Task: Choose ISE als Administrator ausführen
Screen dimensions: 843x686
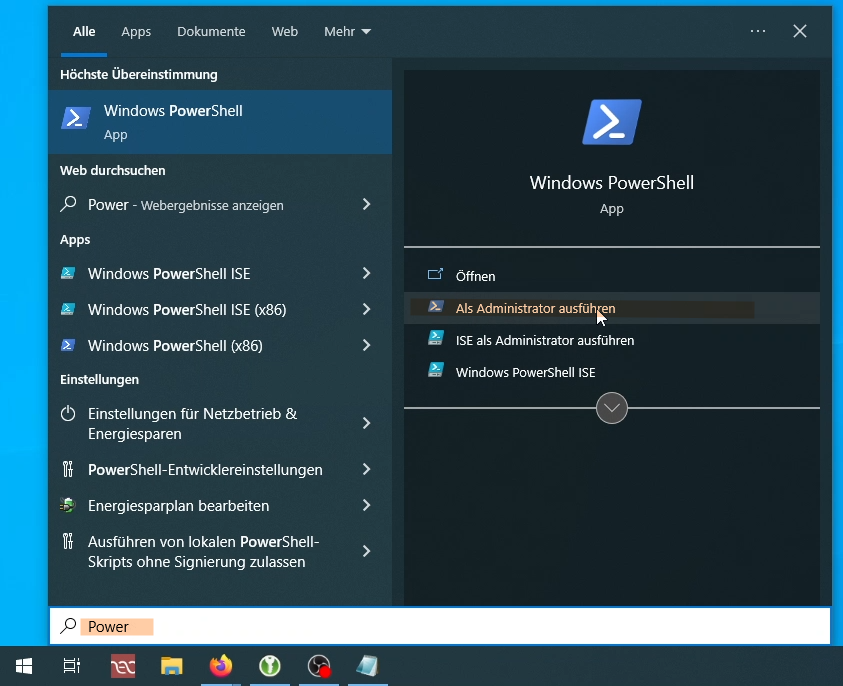Action: pos(612,340)
